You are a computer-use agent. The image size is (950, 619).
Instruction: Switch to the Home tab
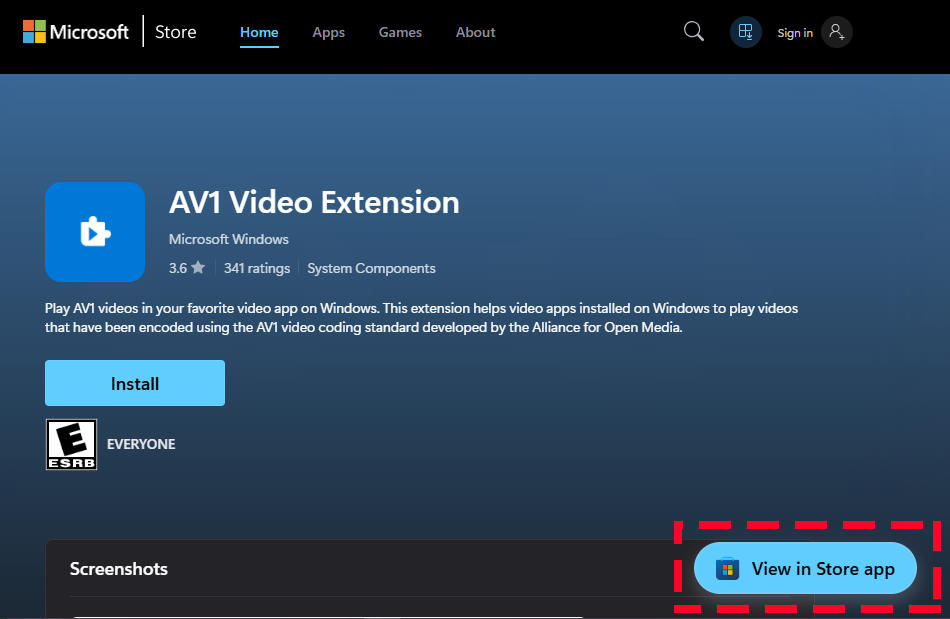[259, 32]
